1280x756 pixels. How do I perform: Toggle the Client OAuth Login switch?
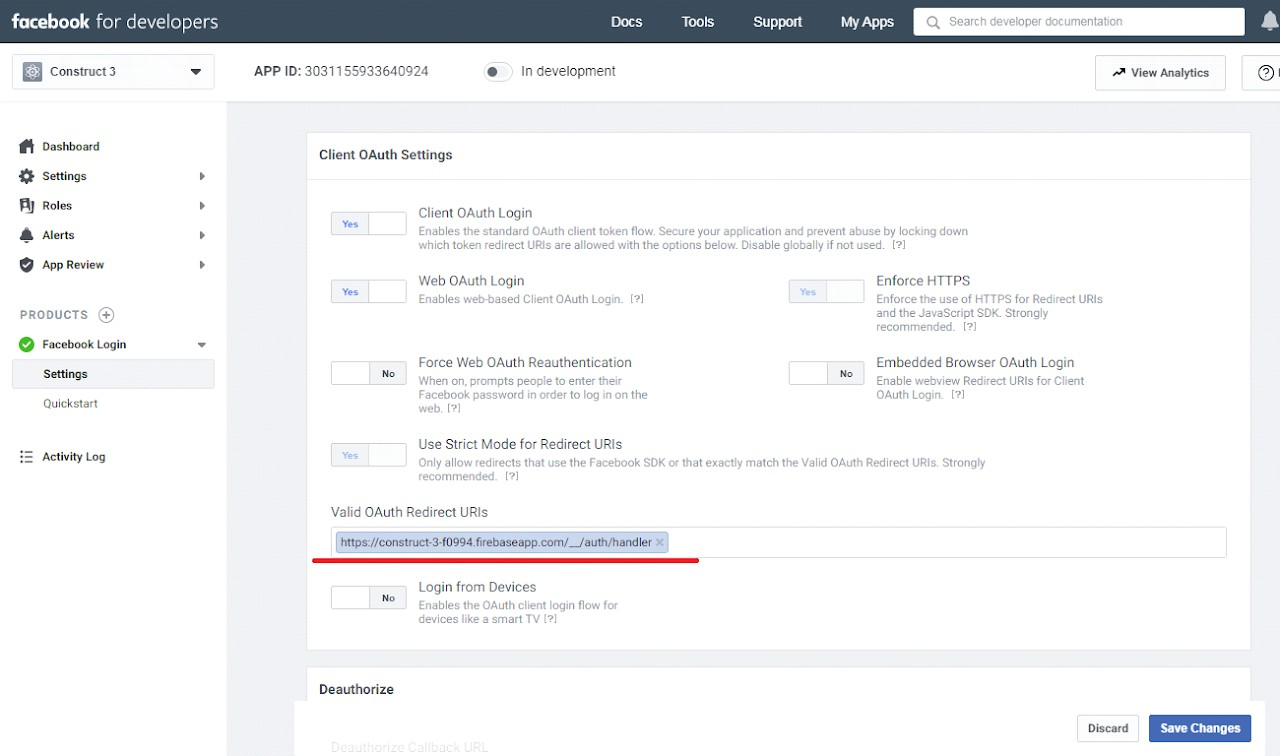click(368, 224)
